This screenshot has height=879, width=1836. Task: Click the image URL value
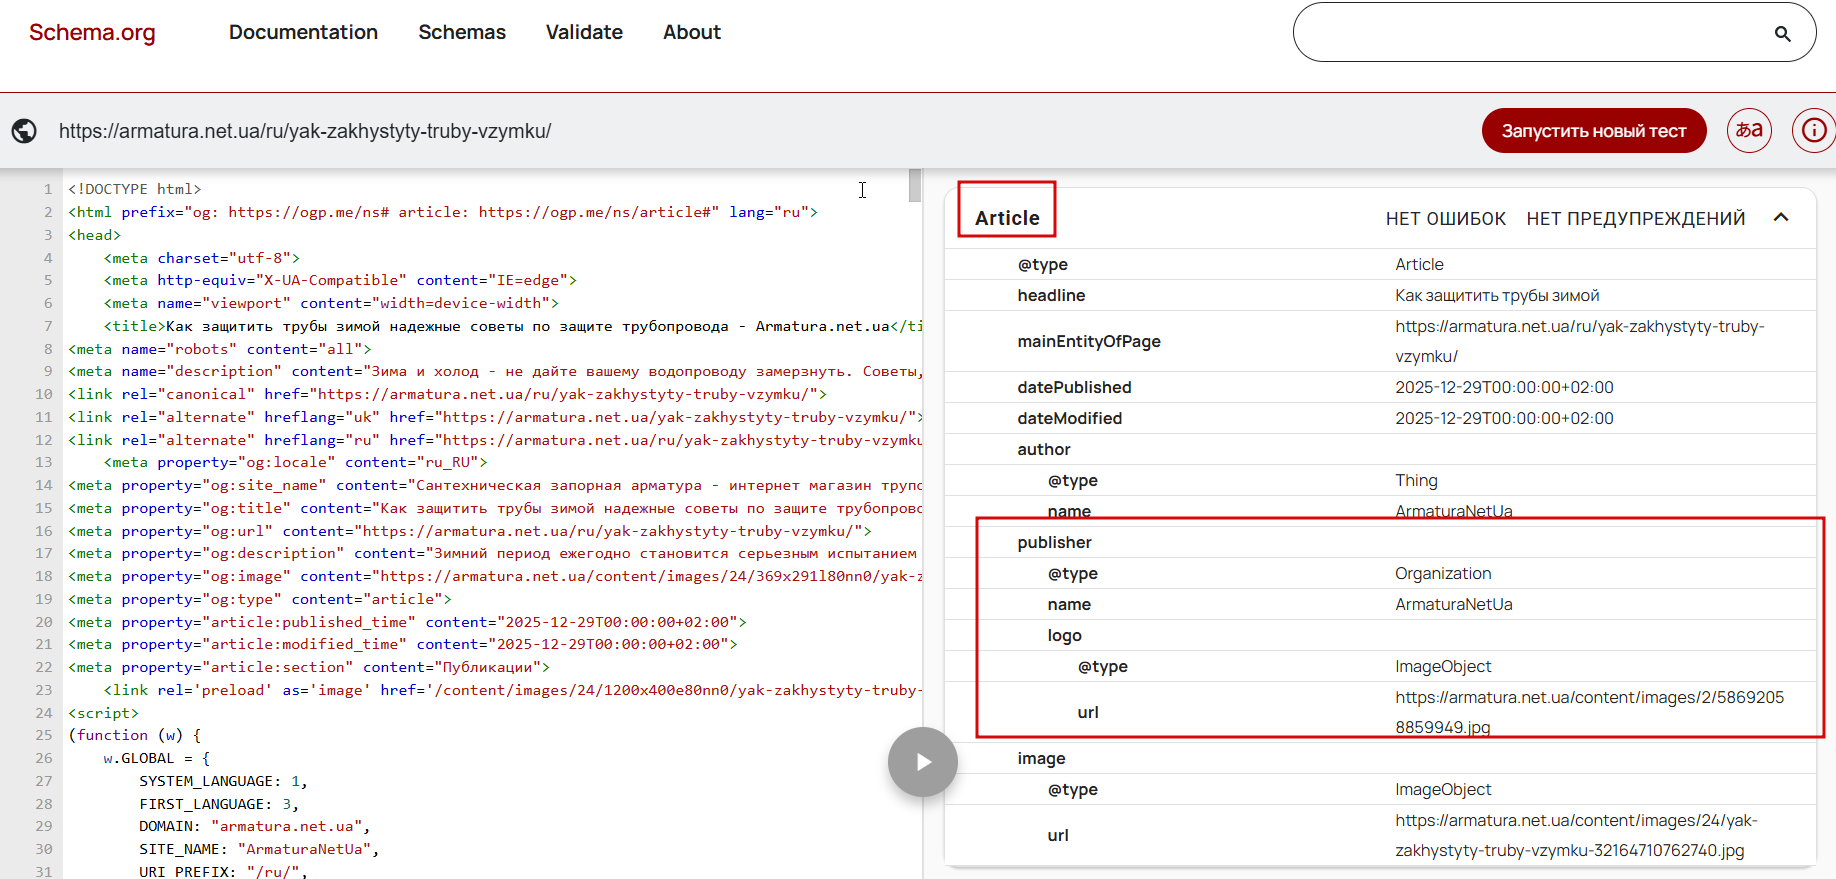pos(1576,835)
